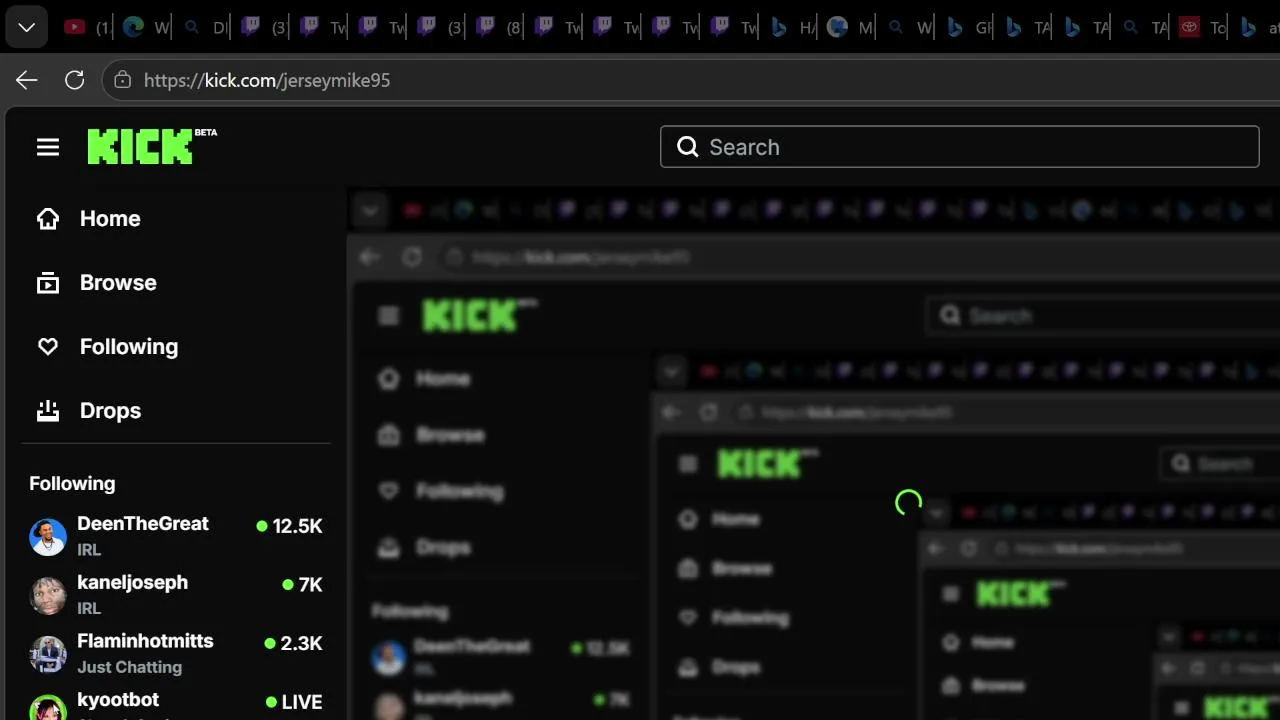Screen dimensions: 1280x720
Task: Switch to the Bing tab labeled H
Action: tap(793, 28)
